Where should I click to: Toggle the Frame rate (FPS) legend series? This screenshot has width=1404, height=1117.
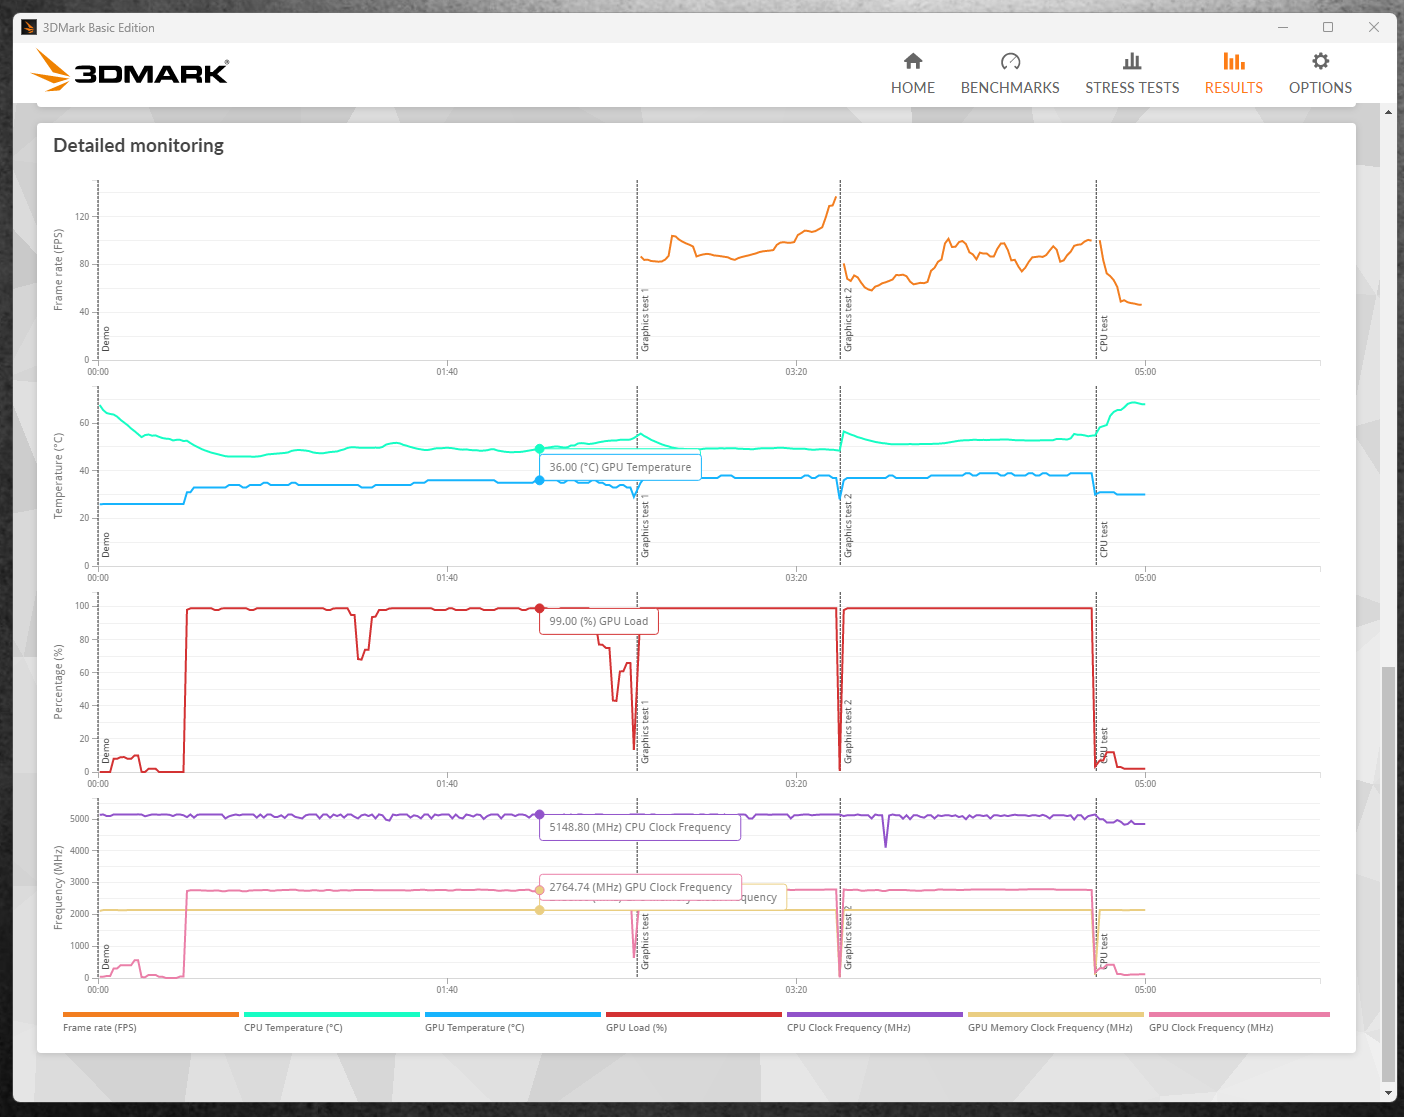click(150, 1022)
